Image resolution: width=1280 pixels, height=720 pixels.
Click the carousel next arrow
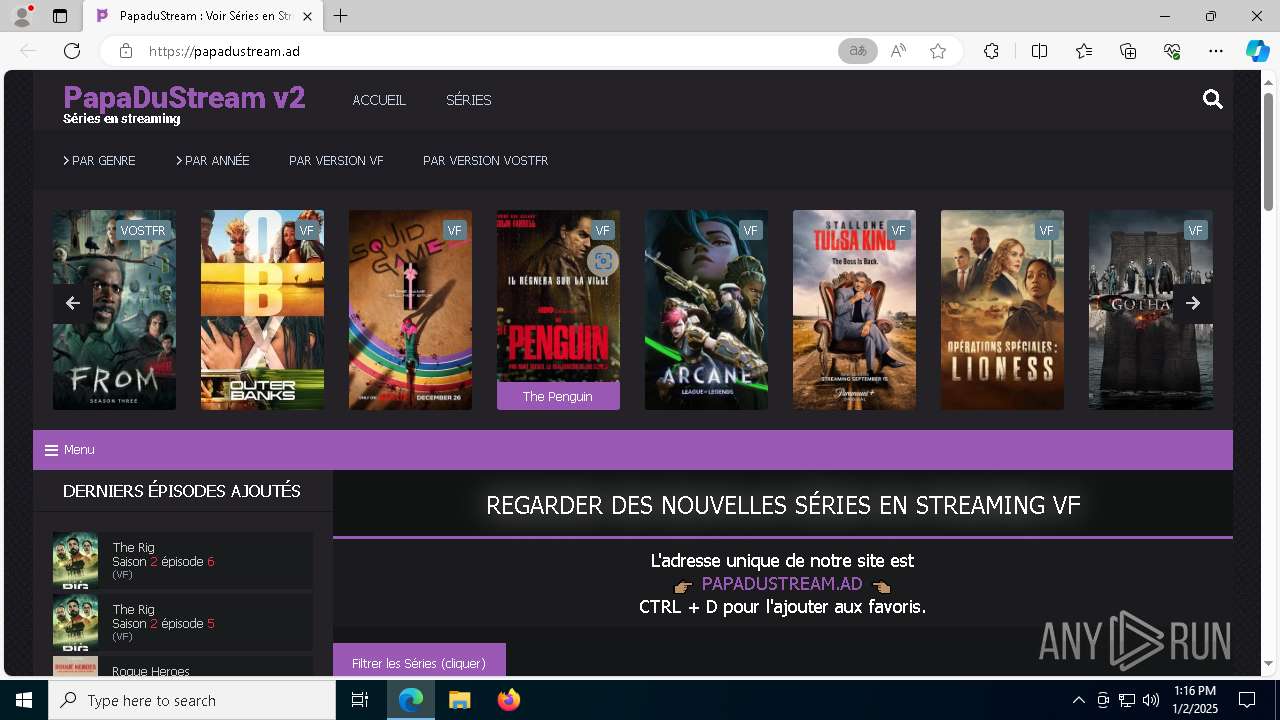[x=1193, y=303]
